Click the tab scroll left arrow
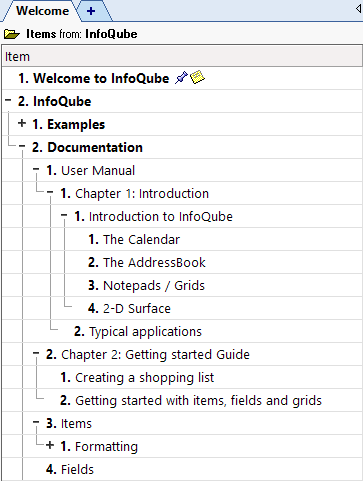The height and width of the screenshot is (481, 363). coord(358,9)
